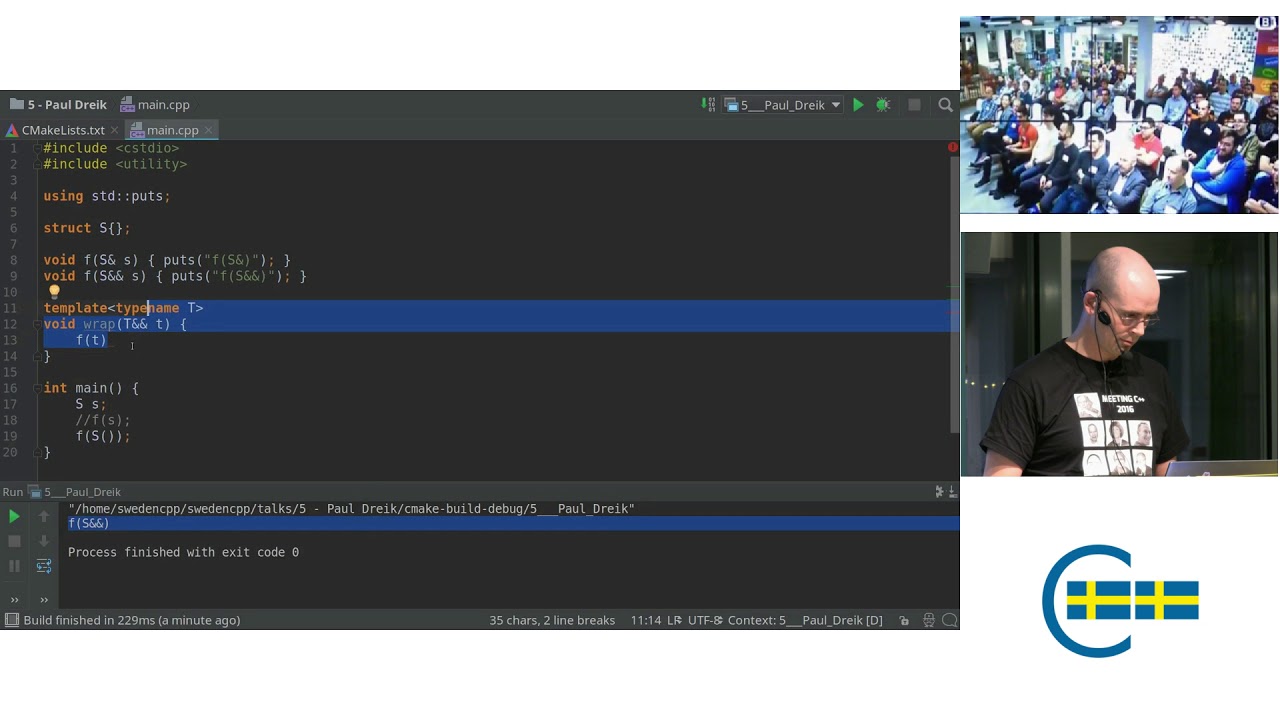This screenshot has height=720, width=1280.
Task: Hide the Run tool window
Action: pyautogui.click(x=952, y=491)
